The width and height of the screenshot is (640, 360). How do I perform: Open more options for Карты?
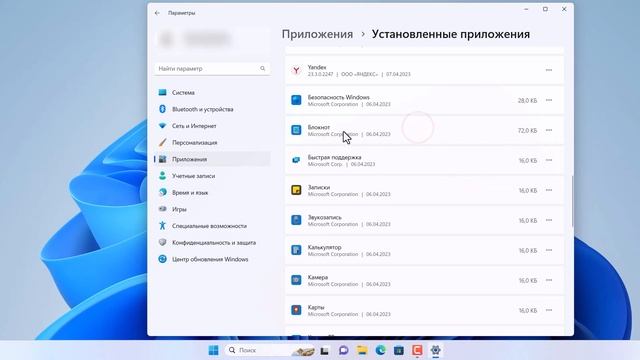tap(549, 310)
